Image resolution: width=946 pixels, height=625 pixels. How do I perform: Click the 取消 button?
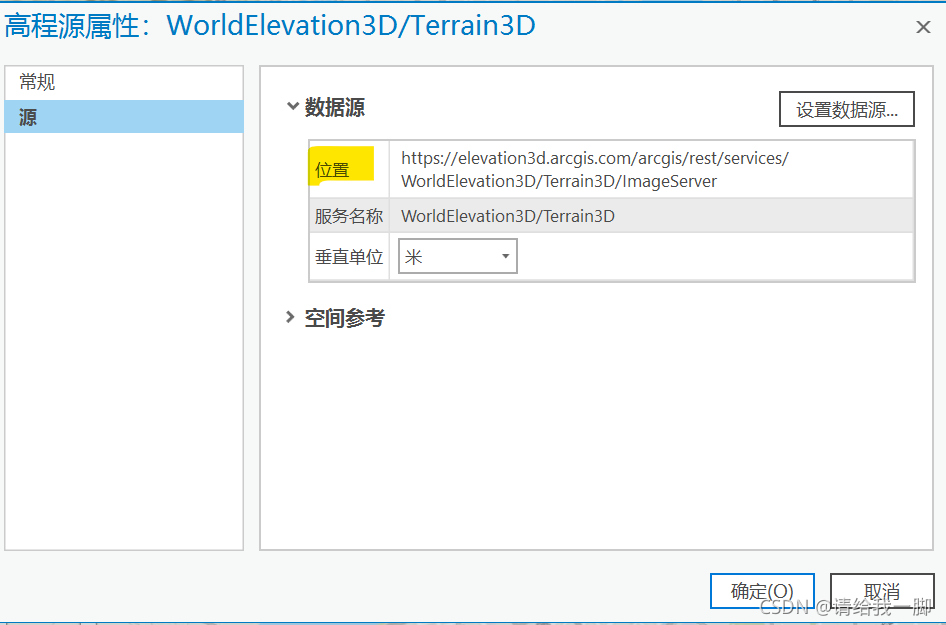[x=882, y=591]
